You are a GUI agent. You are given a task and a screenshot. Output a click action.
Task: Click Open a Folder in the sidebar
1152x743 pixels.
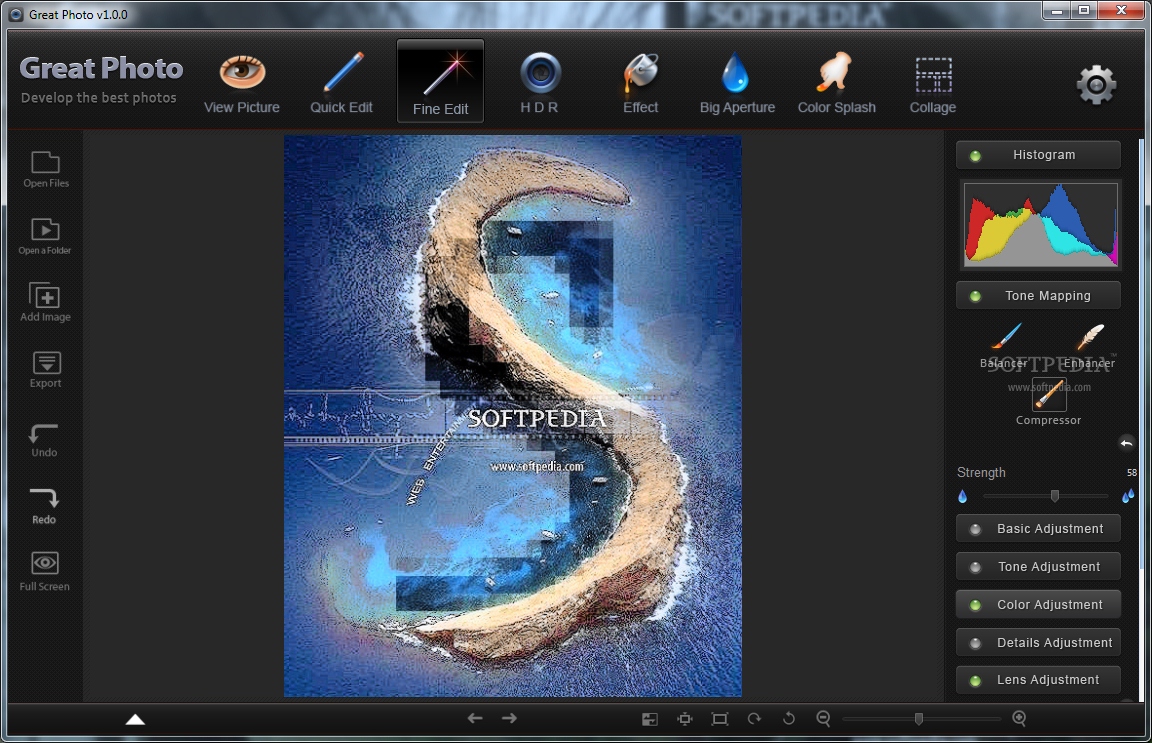tap(46, 237)
